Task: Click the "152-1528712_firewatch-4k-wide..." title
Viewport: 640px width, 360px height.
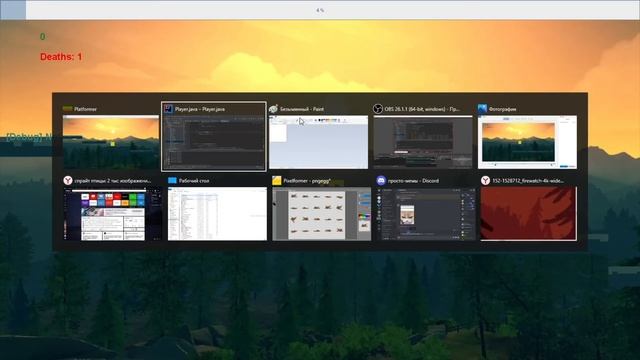Action: [x=528, y=181]
